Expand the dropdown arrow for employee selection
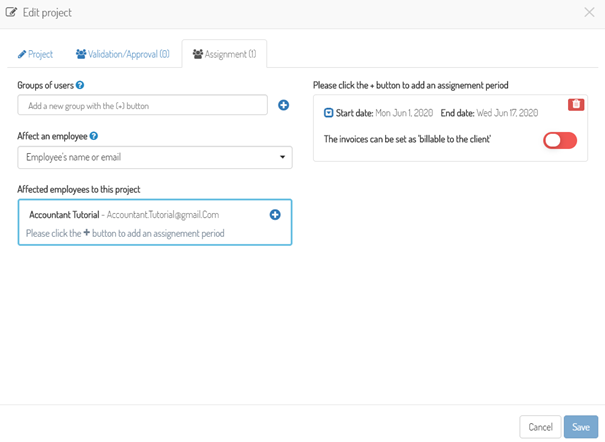 (x=282, y=157)
